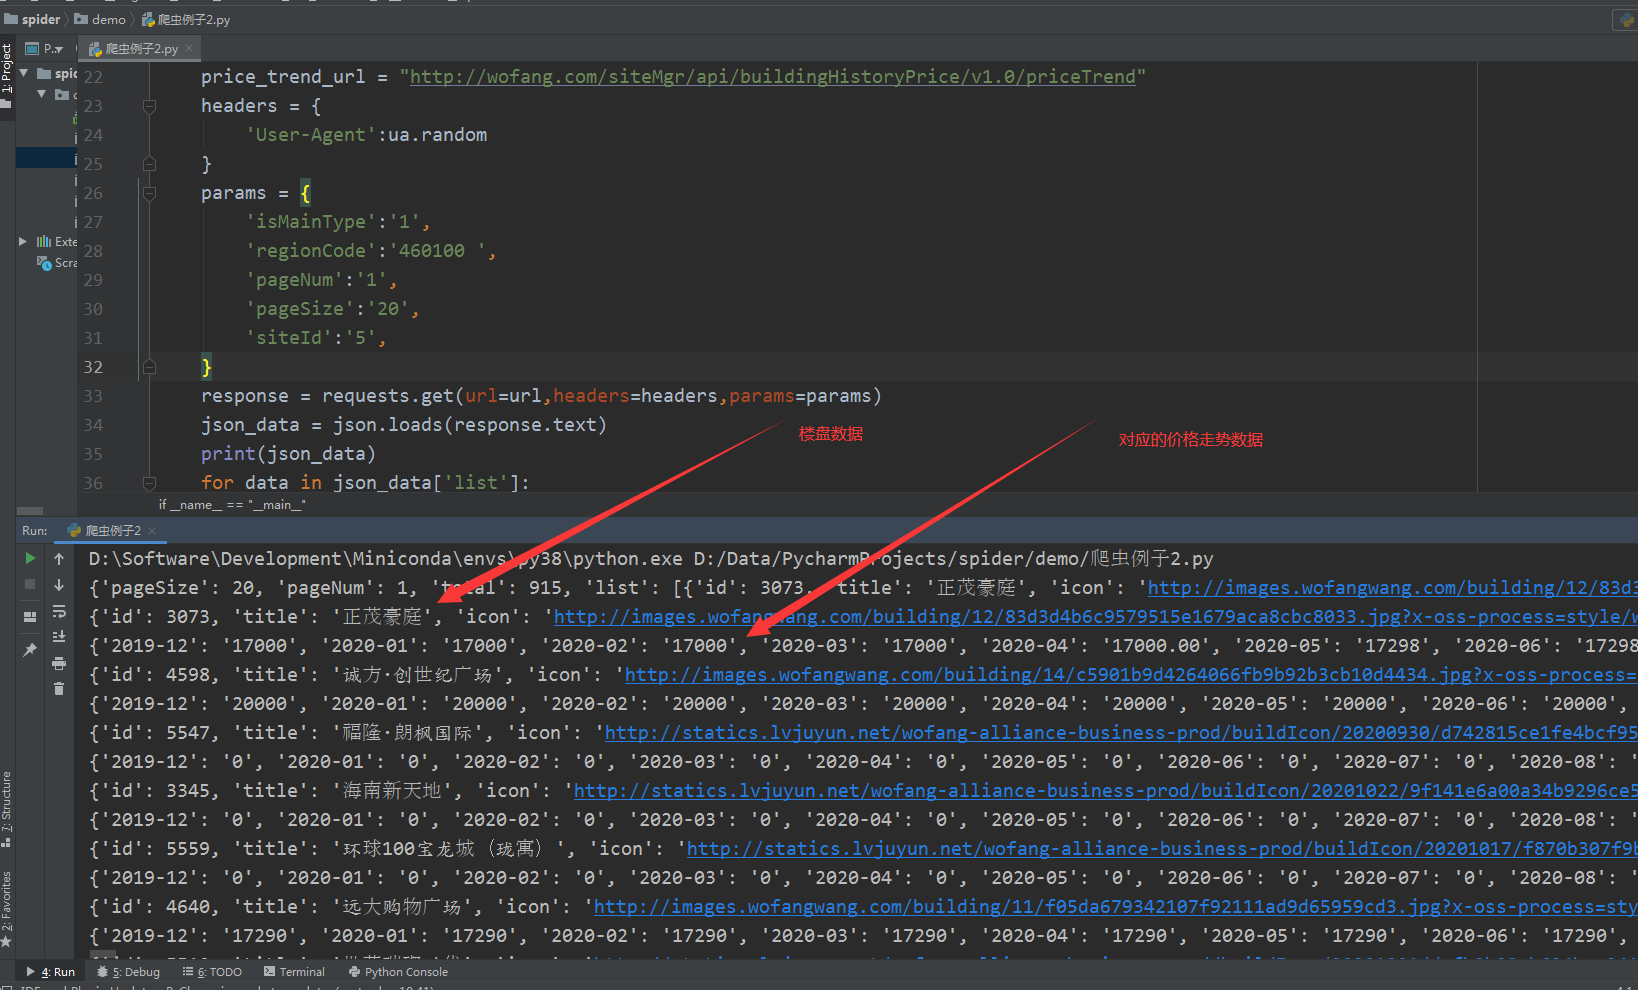The height and width of the screenshot is (990, 1638).
Task: Click fold end marker at line 32
Action: 149,367
